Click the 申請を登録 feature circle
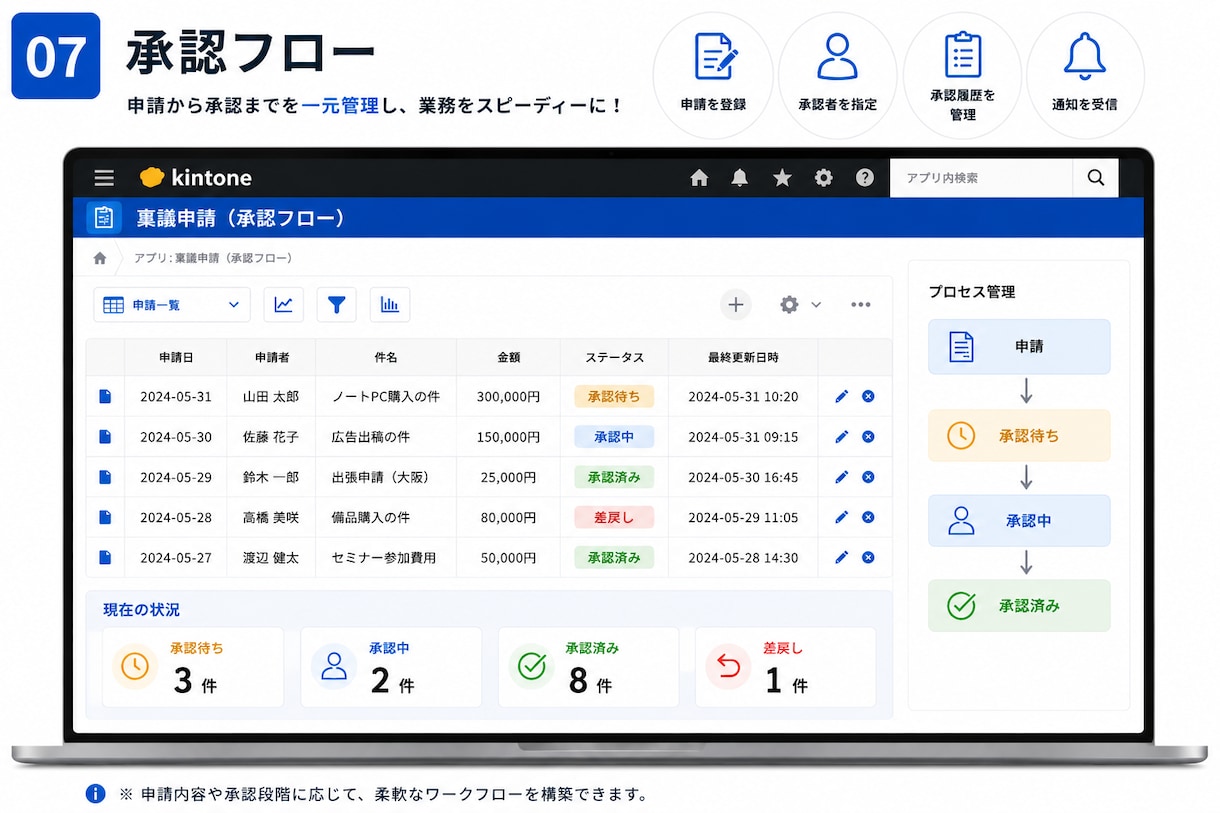Image resolution: width=1220 pixels, height=813 pixels. 713,75
